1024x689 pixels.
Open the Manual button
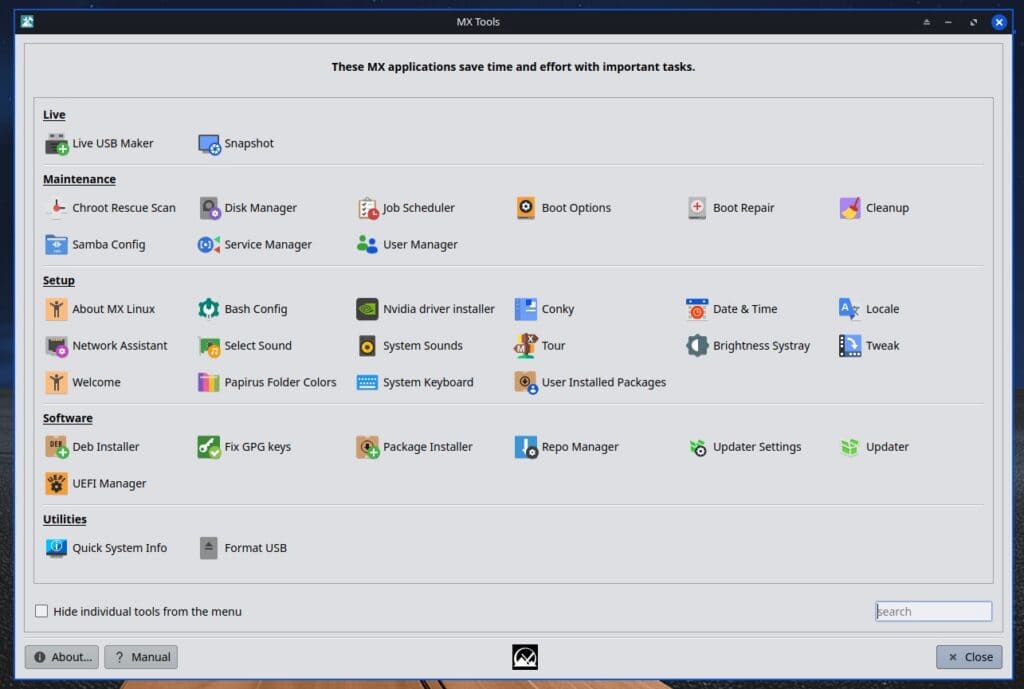[141, 657]
